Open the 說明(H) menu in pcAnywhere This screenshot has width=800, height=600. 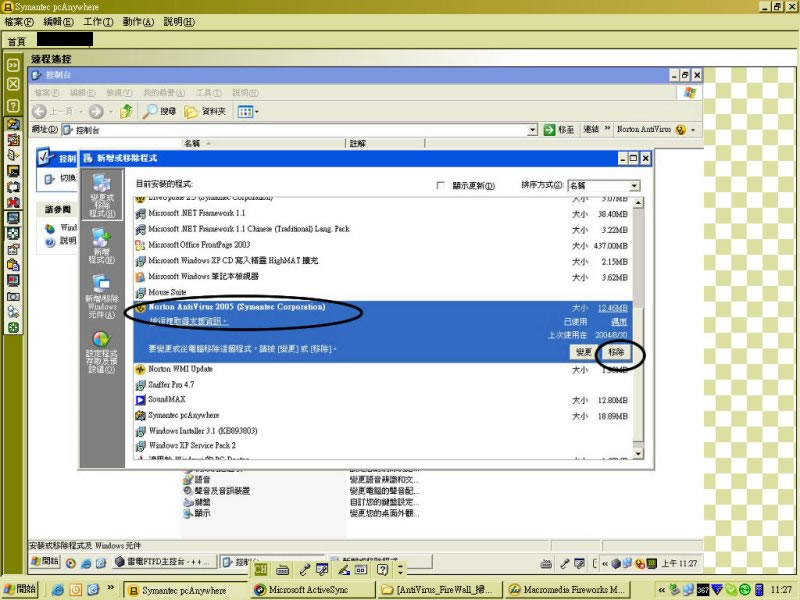(x=179, y=22)
